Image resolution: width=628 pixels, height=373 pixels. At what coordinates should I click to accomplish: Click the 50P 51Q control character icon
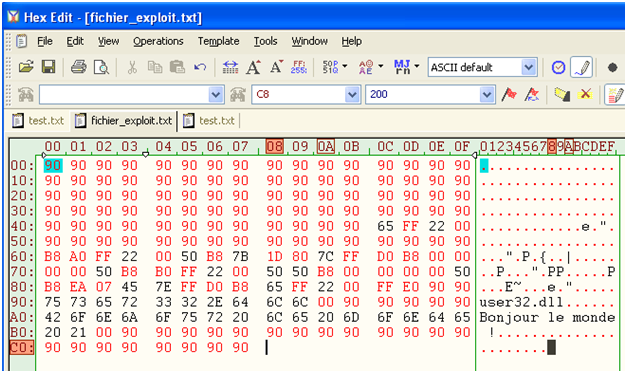click(330, 67)
